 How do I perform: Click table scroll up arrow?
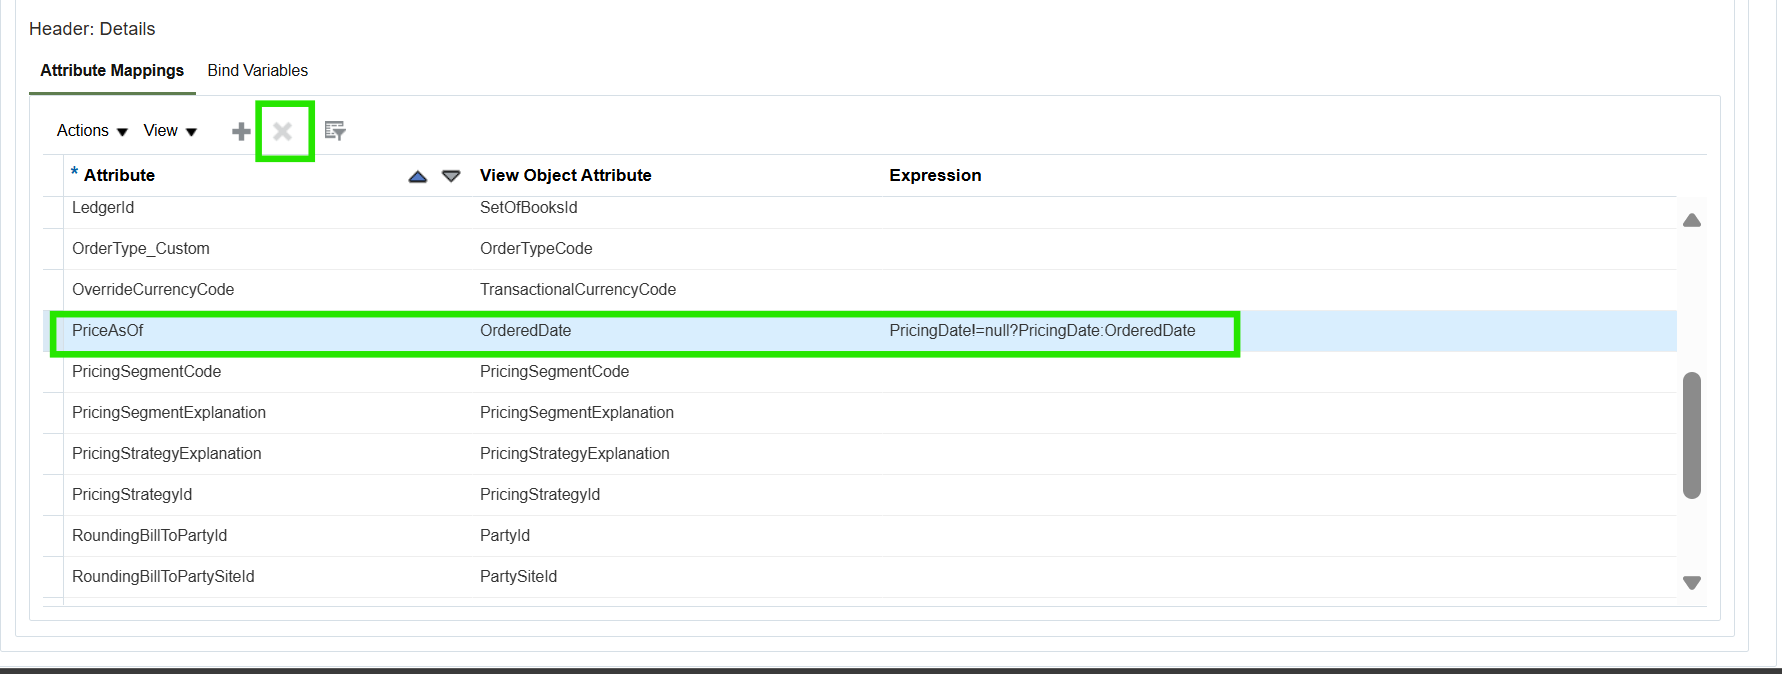[x=1692, y=220]
